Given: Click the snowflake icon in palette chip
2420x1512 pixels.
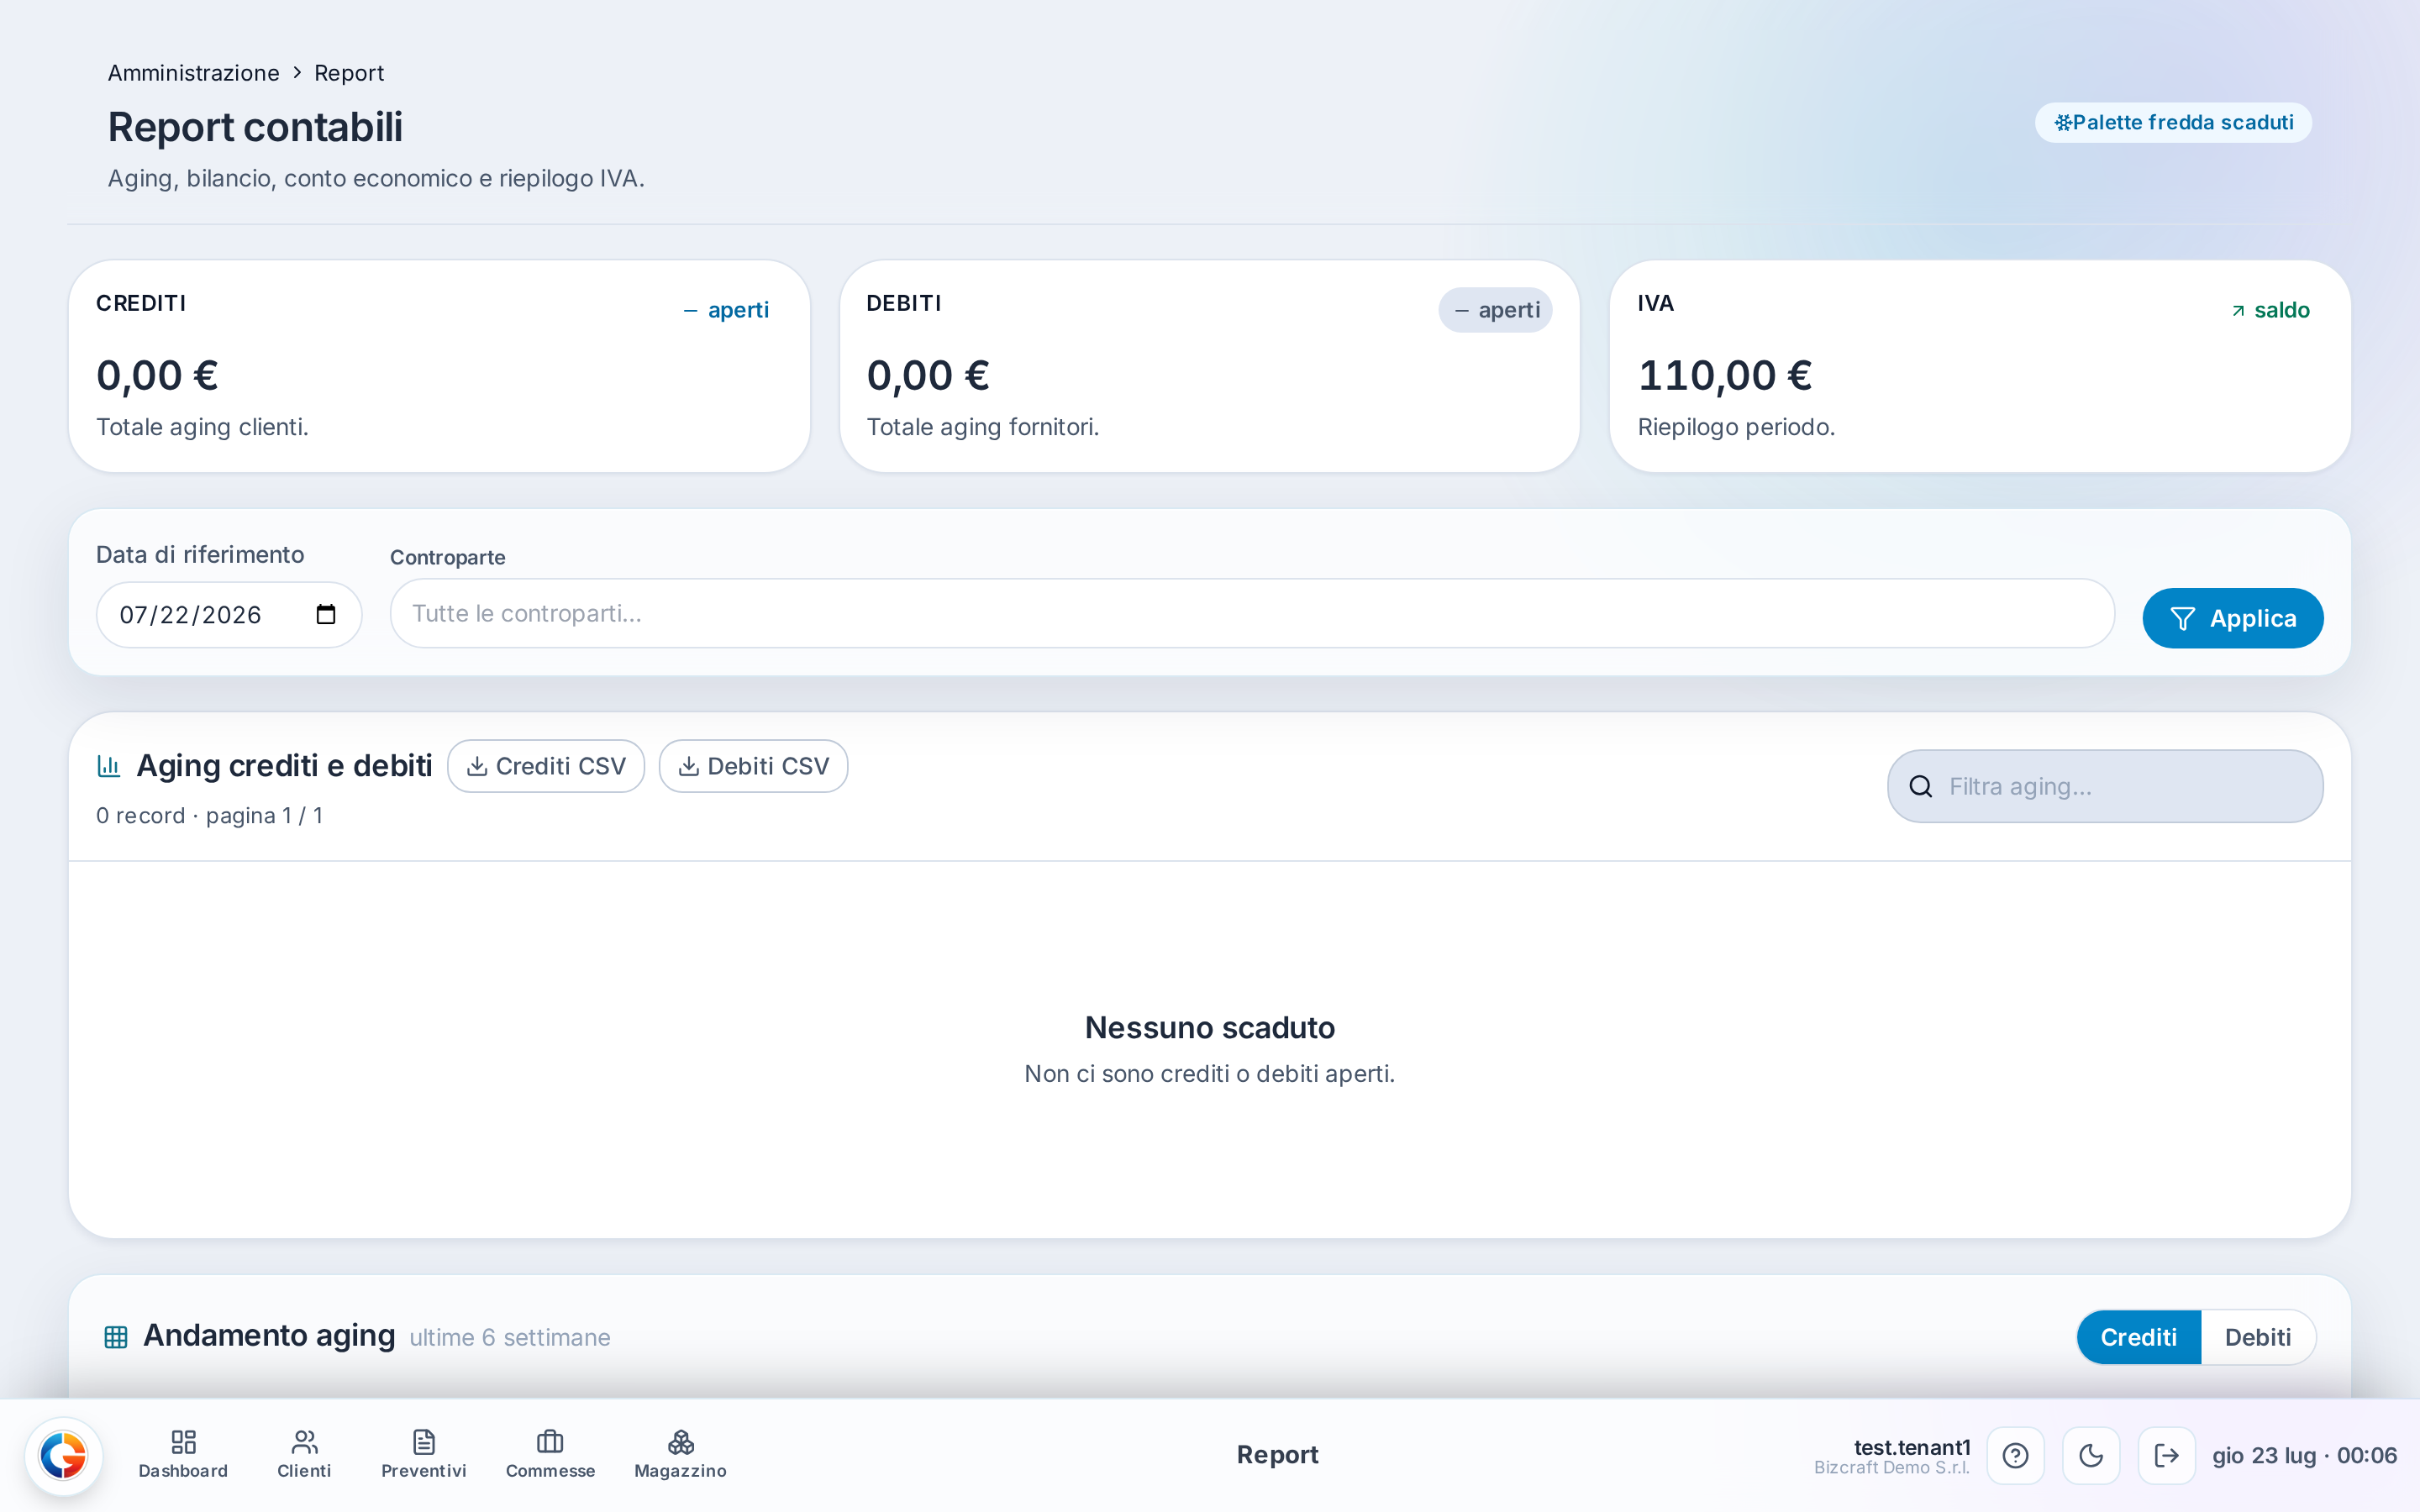Looking at the screenshot, I should [x=2062, y=123].
